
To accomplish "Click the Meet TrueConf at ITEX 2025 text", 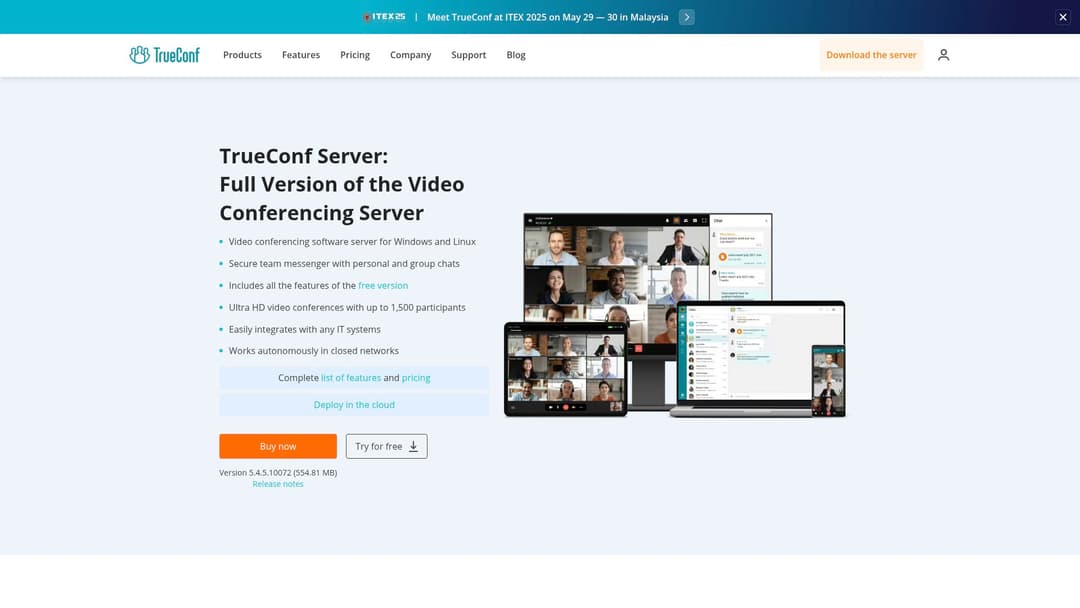I will [548, 17].
